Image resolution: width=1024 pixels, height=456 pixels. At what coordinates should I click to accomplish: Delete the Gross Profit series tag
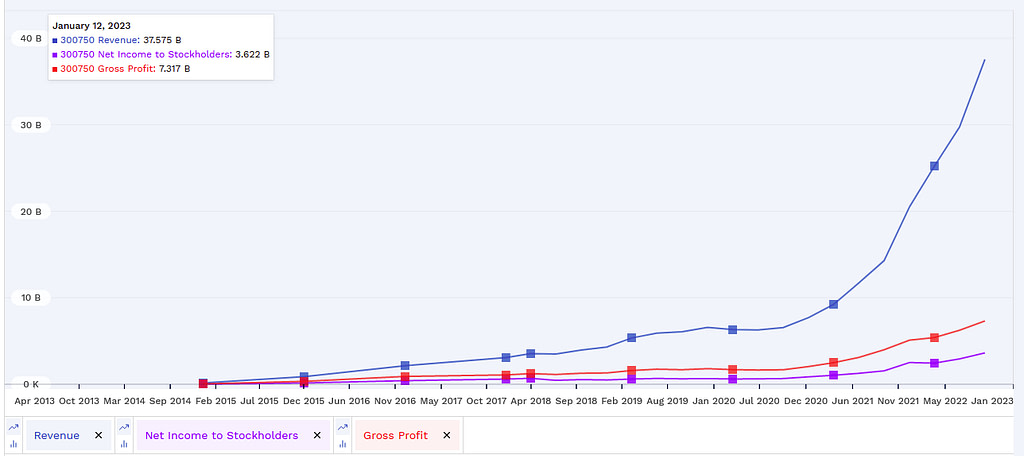point(446,435)
